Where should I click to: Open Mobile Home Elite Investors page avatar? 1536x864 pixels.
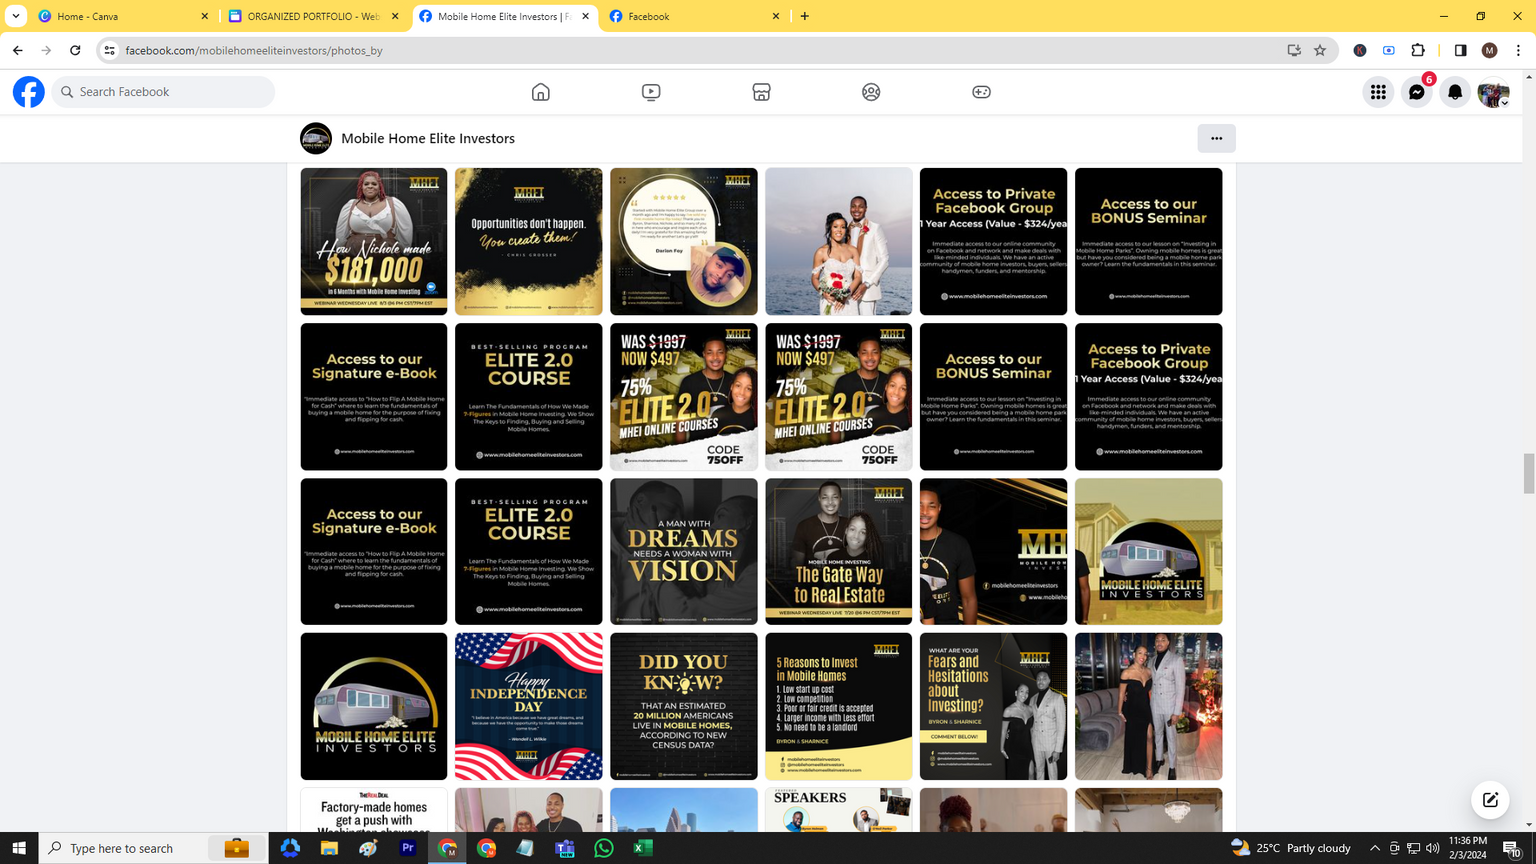316,138
